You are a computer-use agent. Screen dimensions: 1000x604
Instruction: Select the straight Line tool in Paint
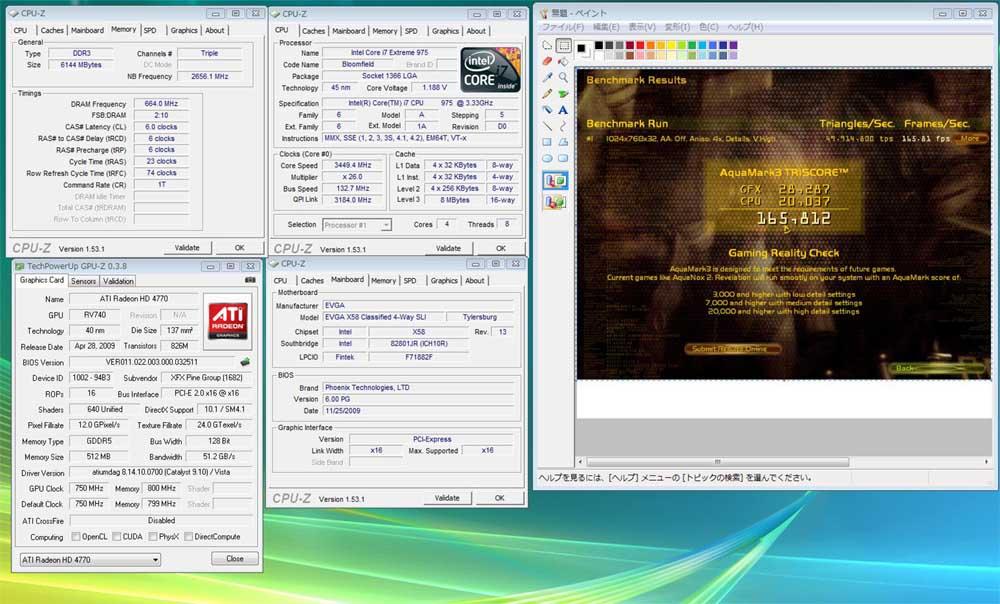tap(547, 126)
